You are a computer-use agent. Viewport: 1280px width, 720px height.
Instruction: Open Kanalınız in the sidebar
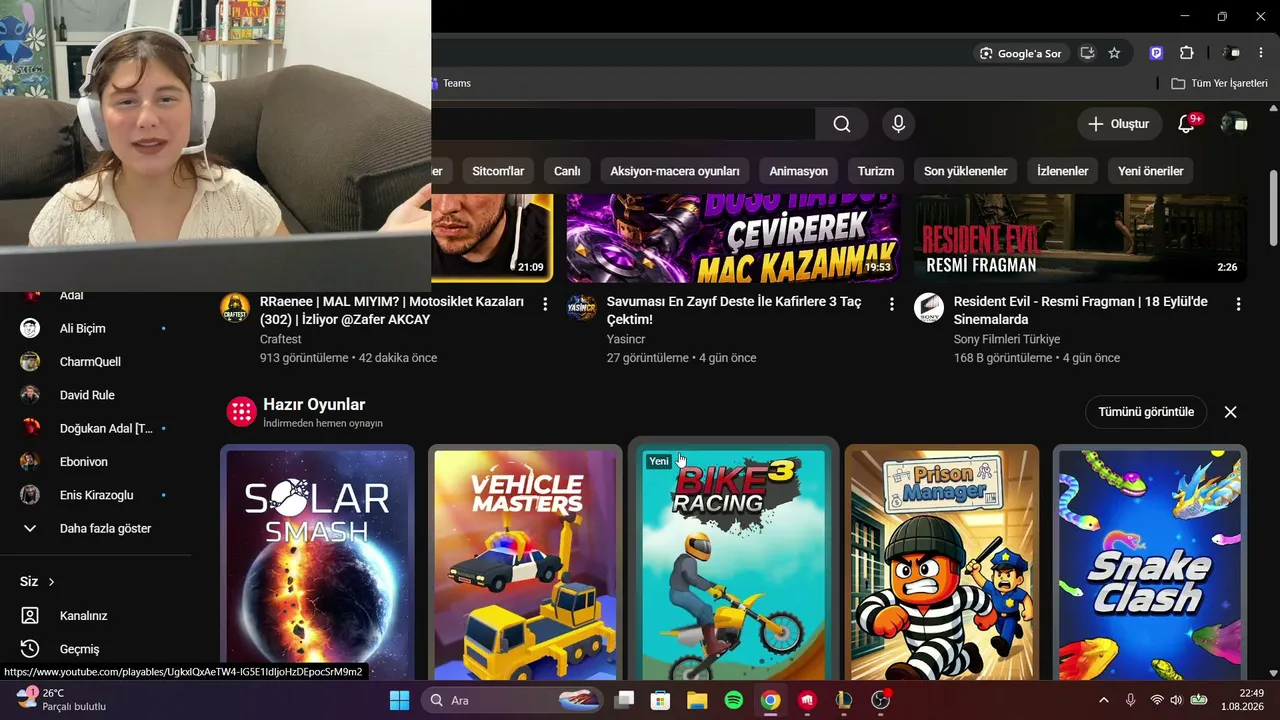tap(95, 616)
